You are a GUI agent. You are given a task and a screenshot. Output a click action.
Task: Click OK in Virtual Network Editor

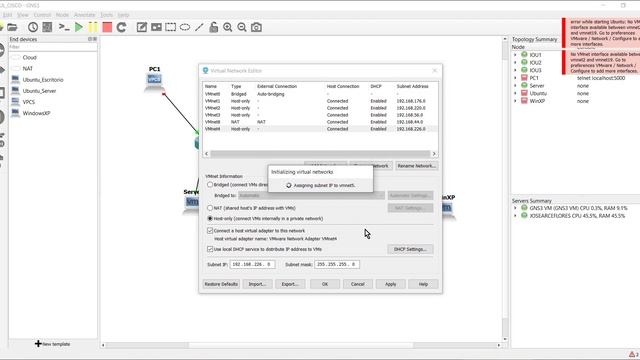point(325,284)
